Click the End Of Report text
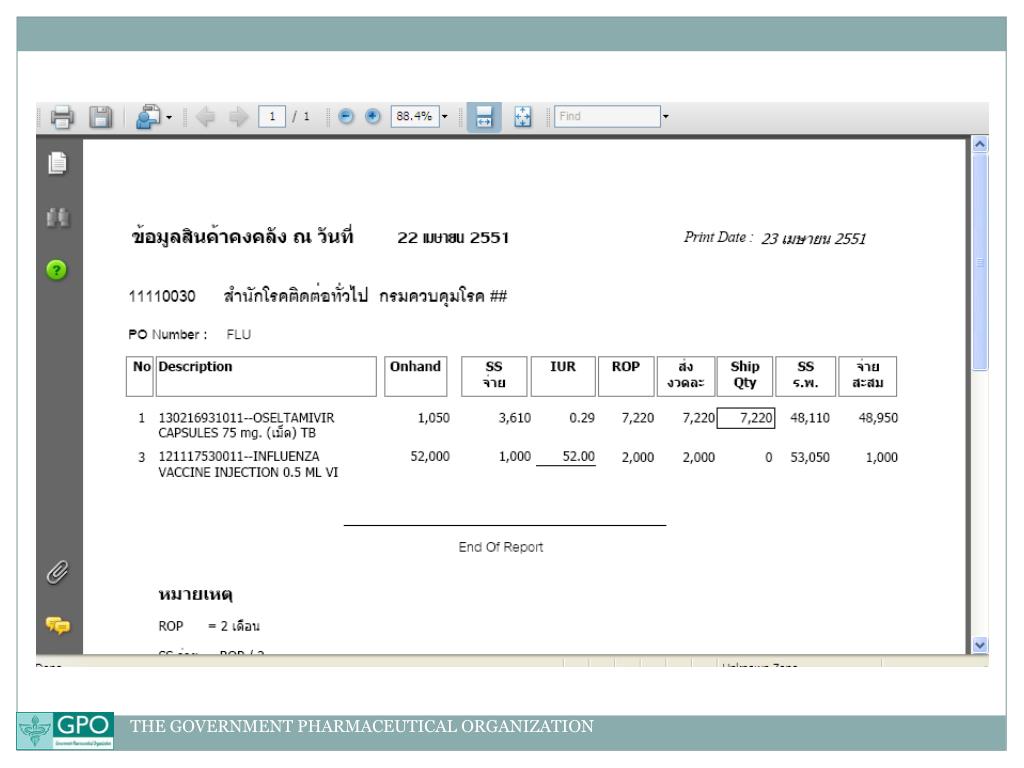 tap(501, 547)
